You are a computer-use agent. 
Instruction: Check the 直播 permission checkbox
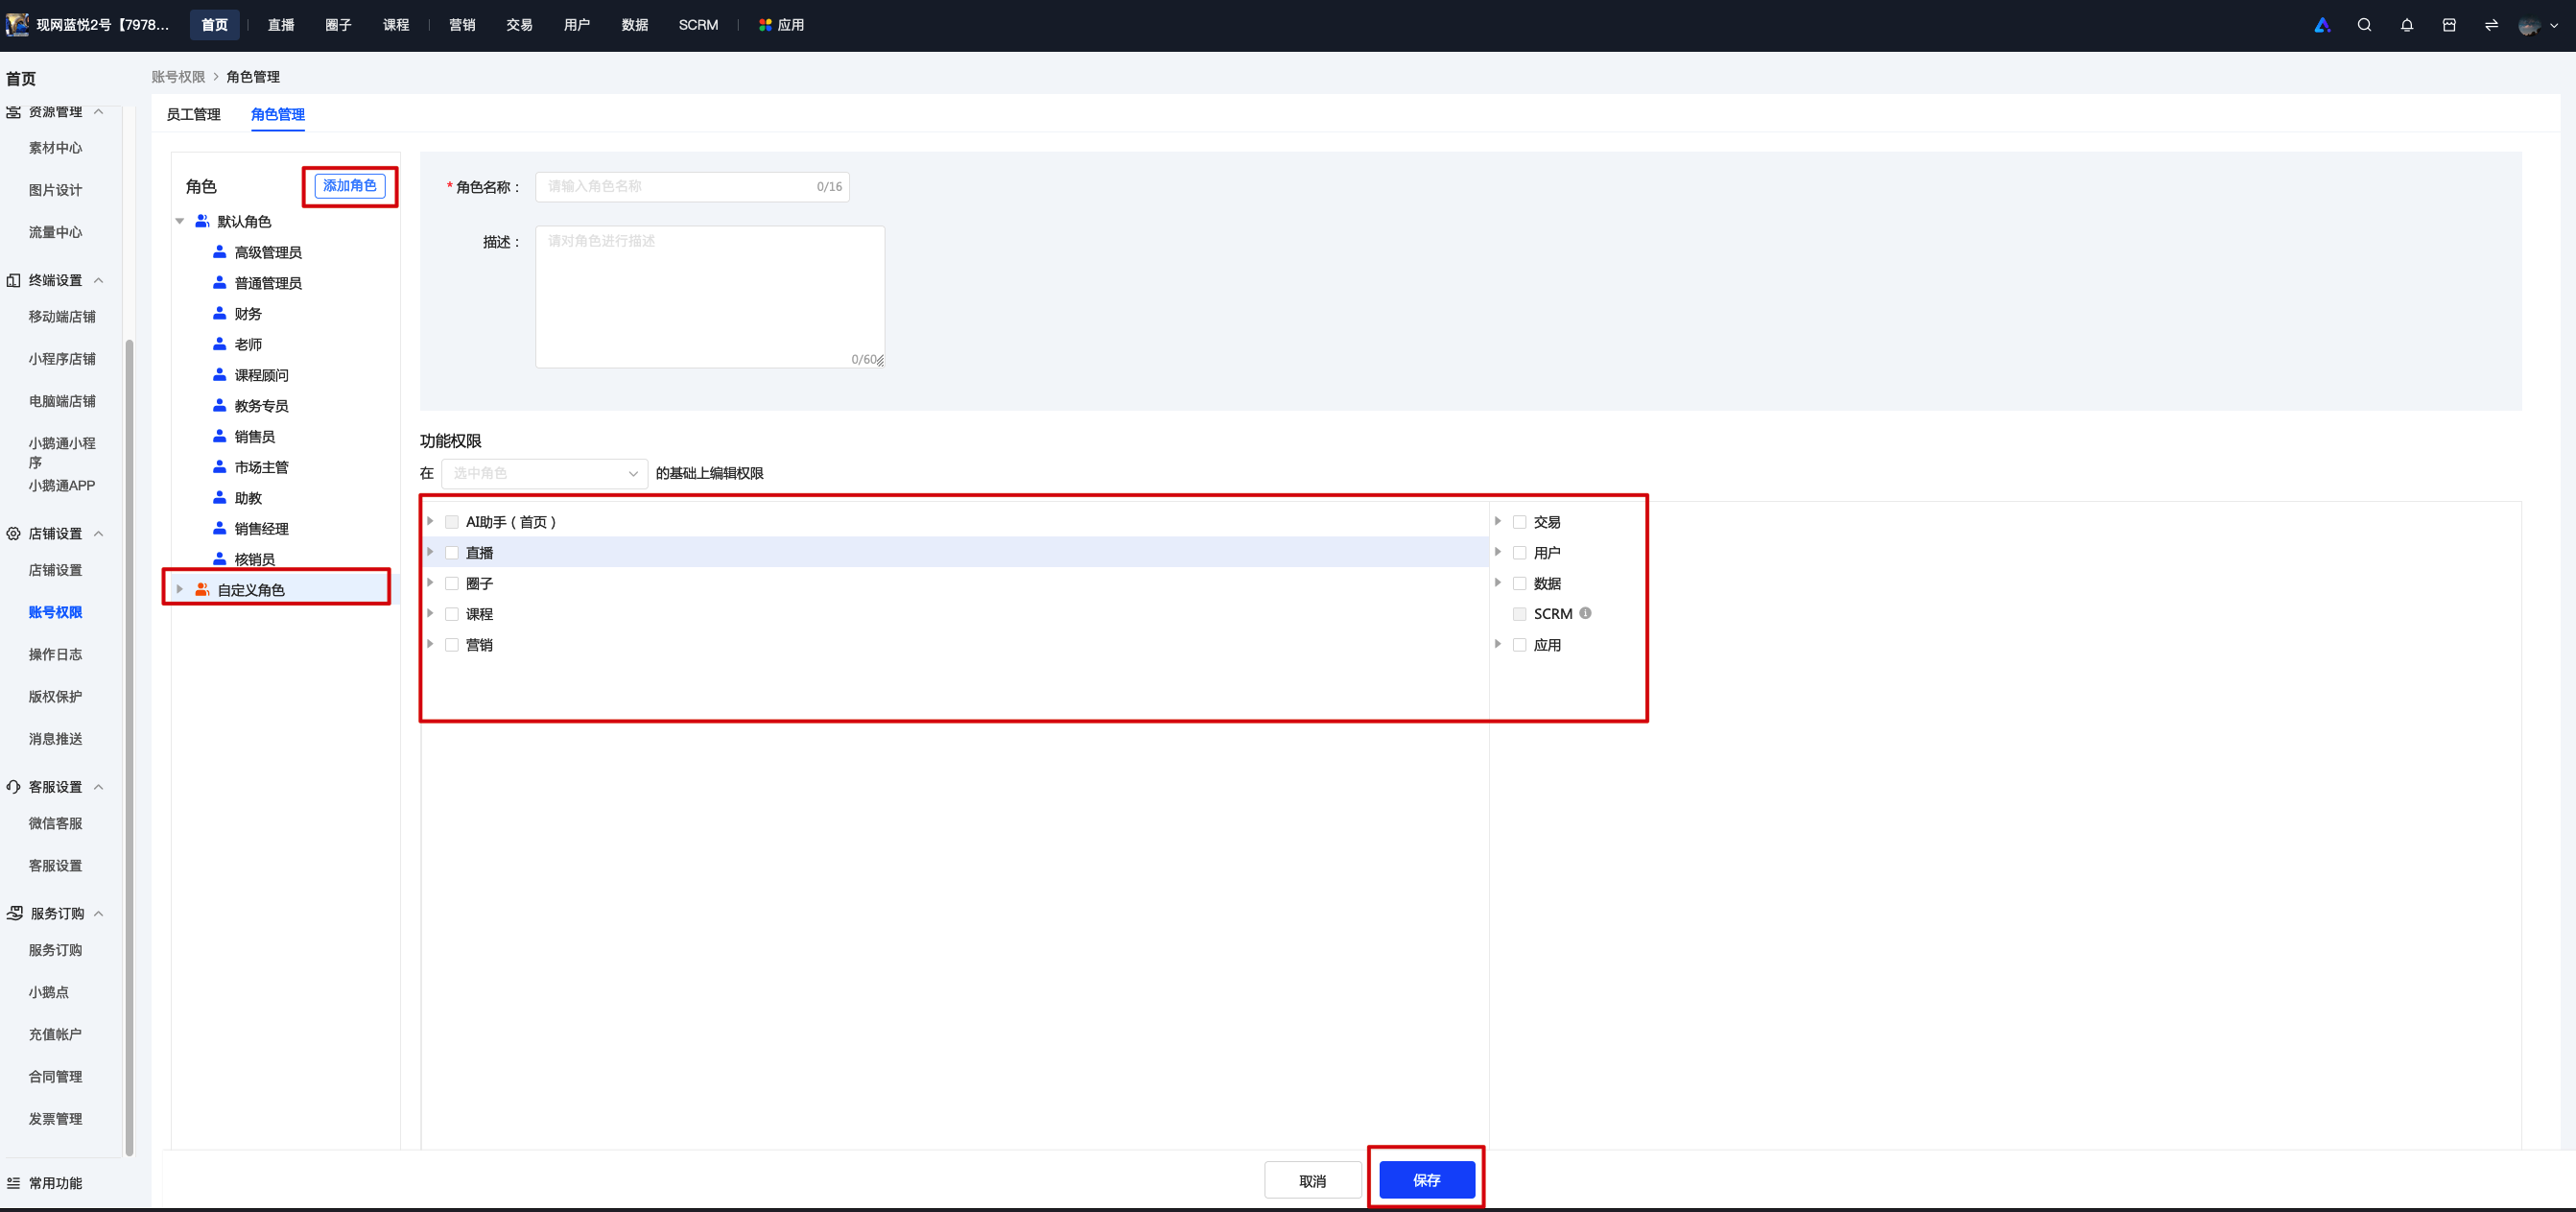click(x=452, y=553)
